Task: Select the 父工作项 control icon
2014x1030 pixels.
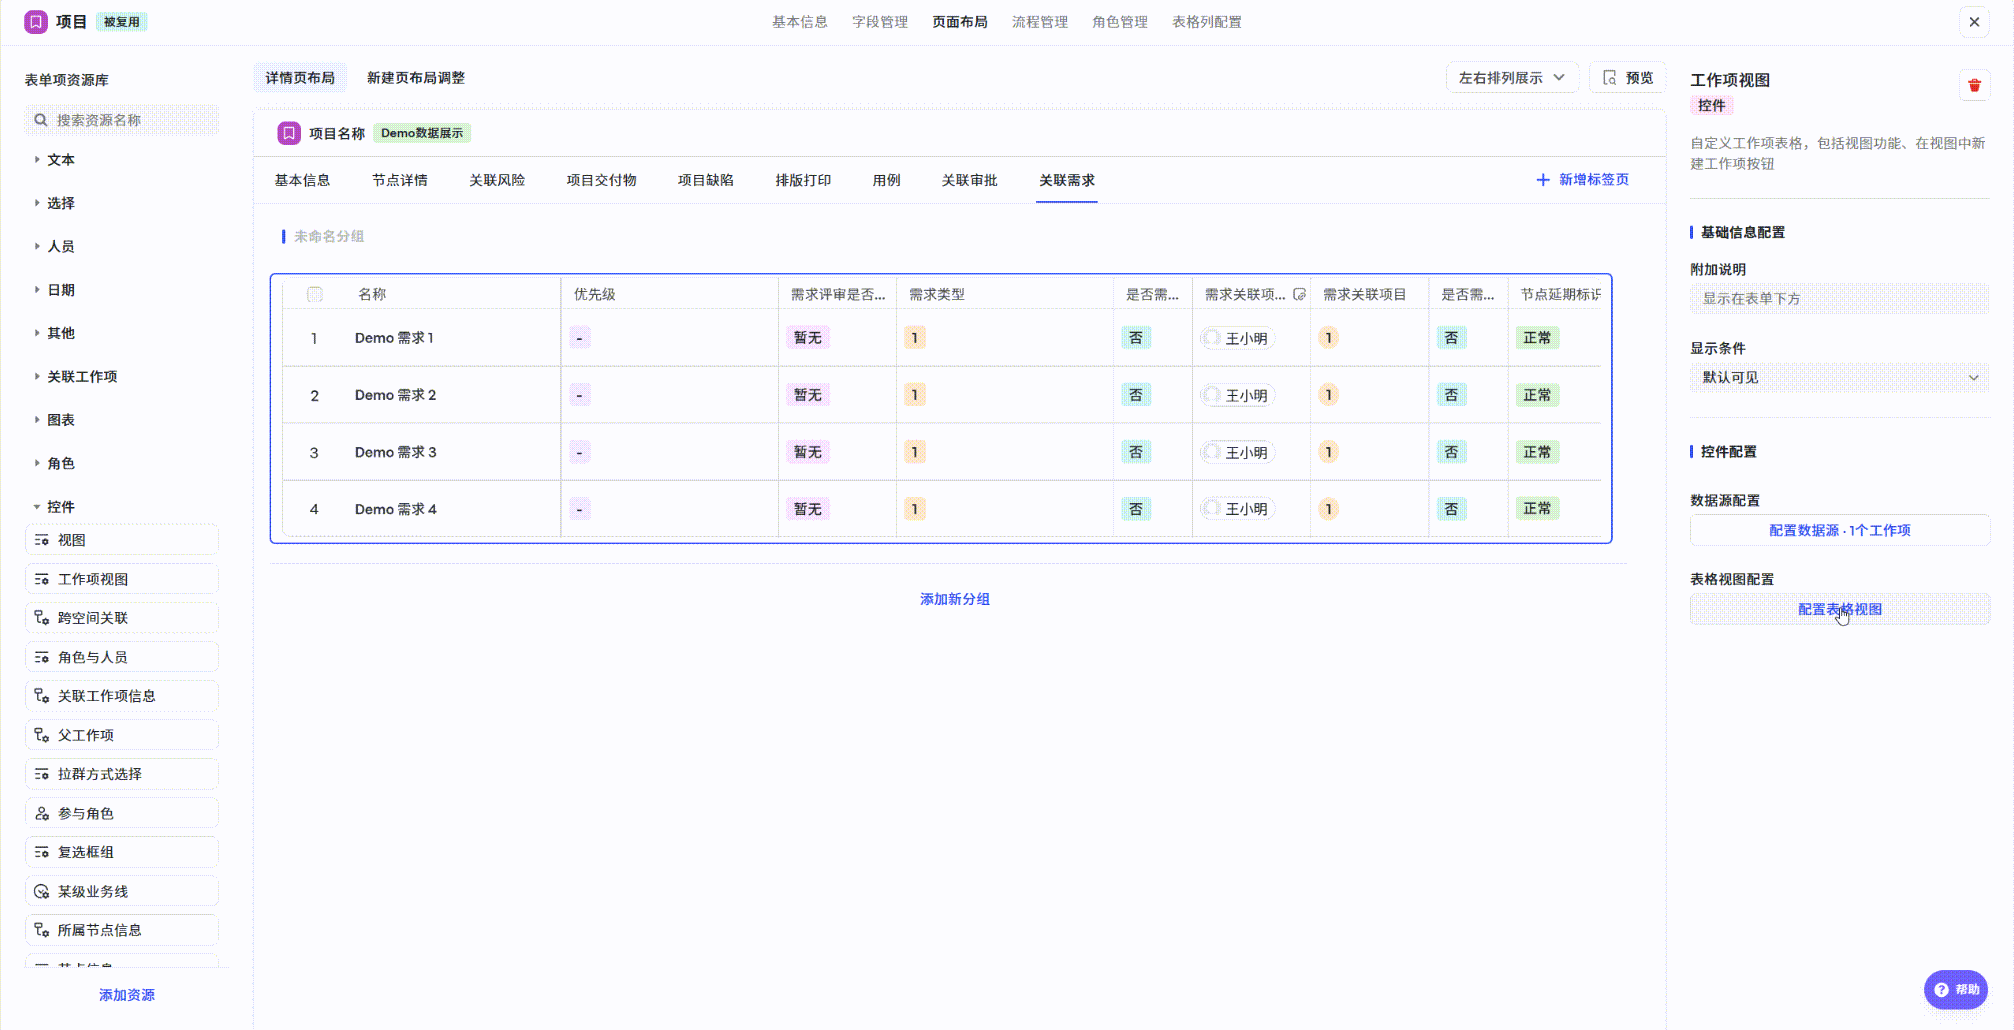Action: click(42, 735)
